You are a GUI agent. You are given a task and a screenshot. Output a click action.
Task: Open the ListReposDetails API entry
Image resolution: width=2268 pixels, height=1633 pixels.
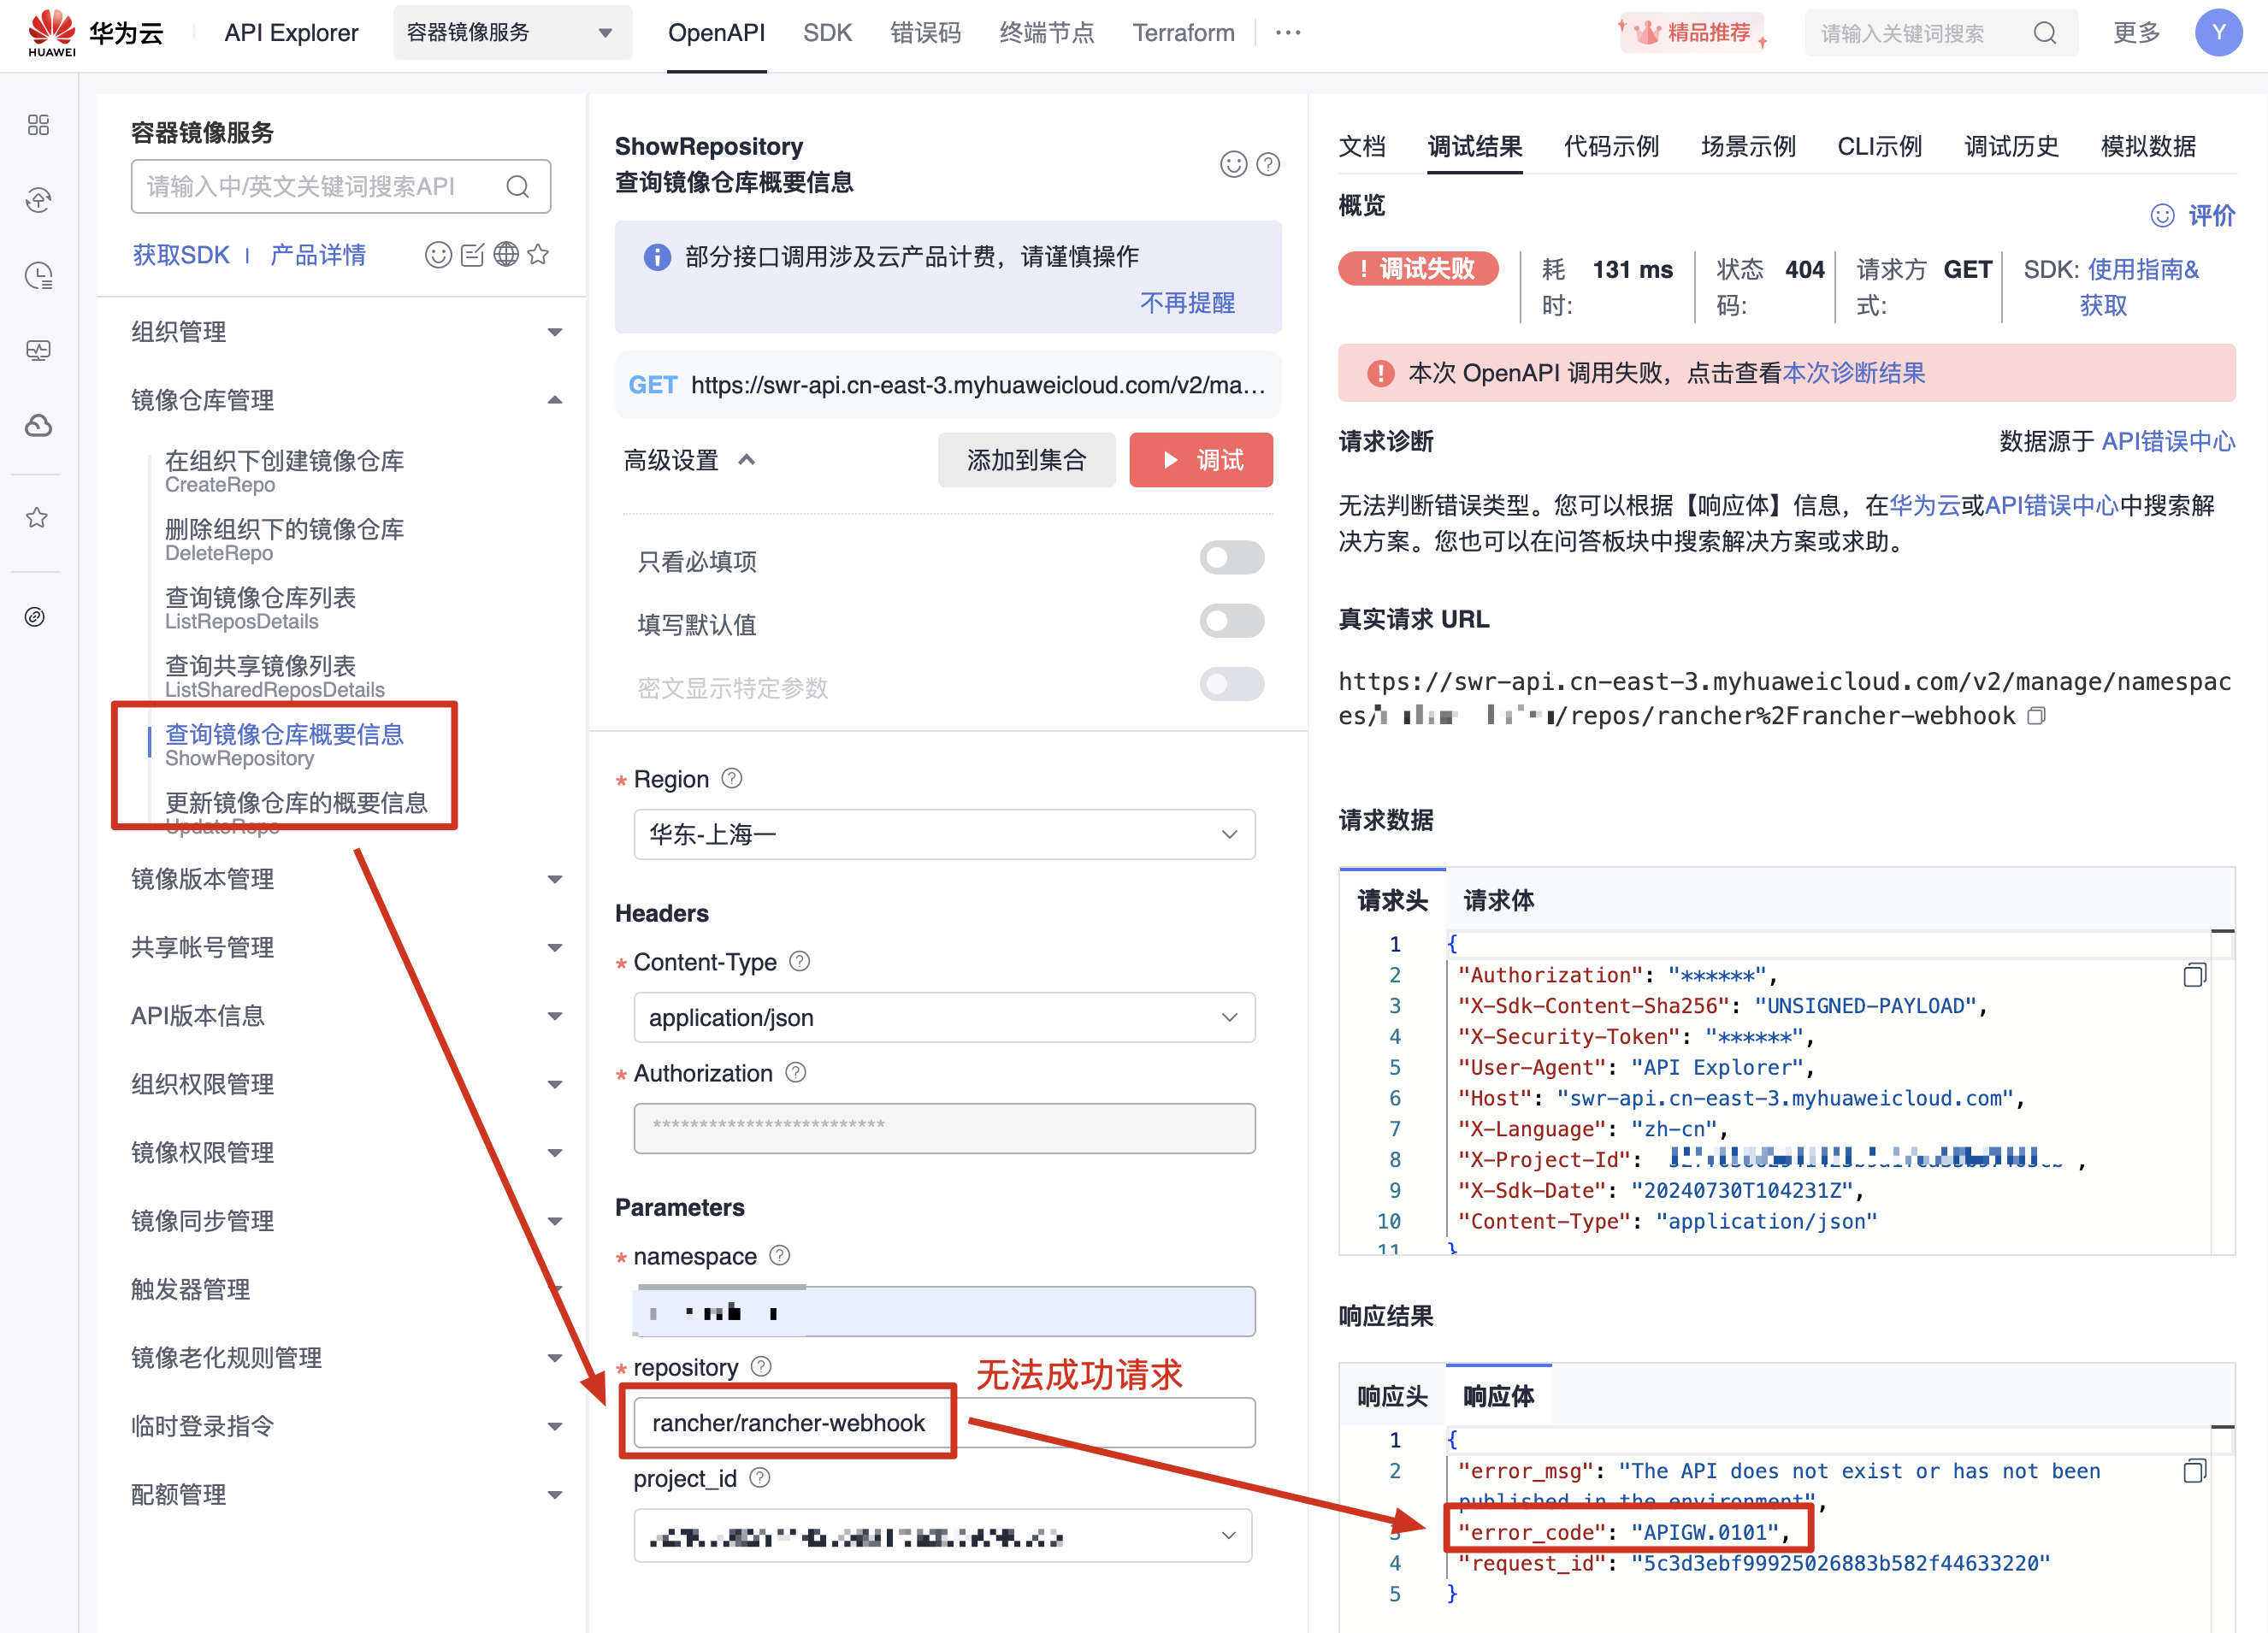click(x=260, y=608)
